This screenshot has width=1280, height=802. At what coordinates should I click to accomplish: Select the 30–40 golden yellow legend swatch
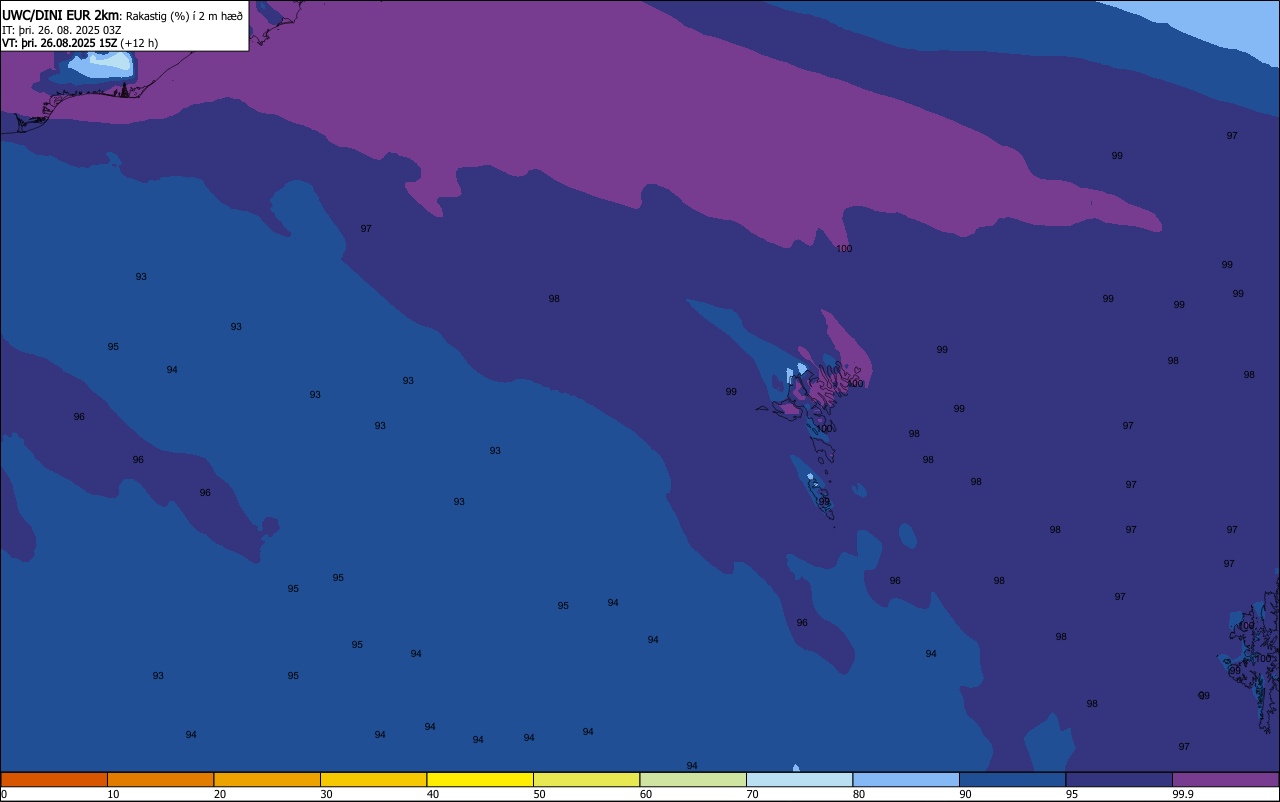374,779
